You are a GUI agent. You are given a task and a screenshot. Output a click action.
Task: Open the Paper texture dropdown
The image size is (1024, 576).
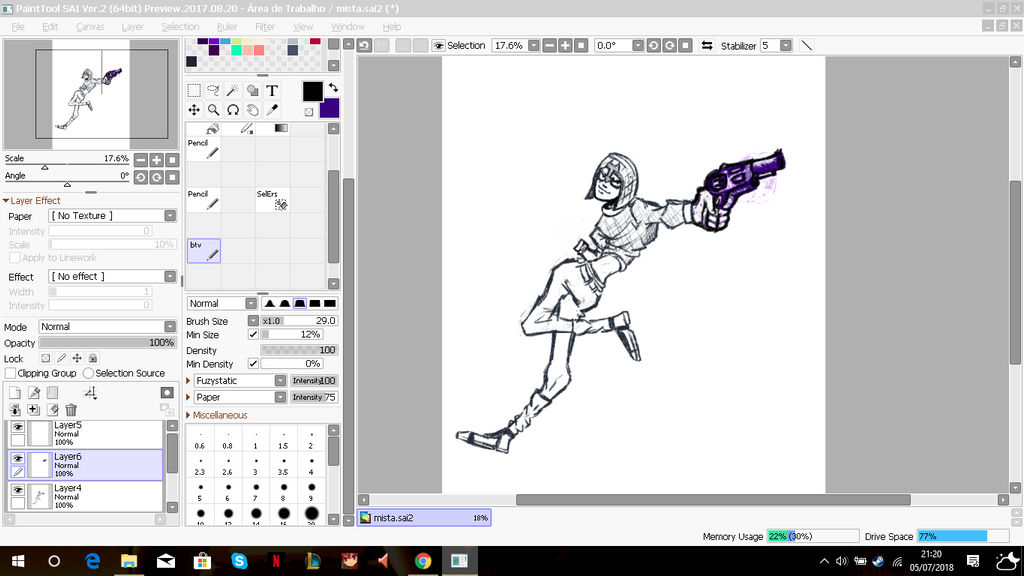(168, 216)
